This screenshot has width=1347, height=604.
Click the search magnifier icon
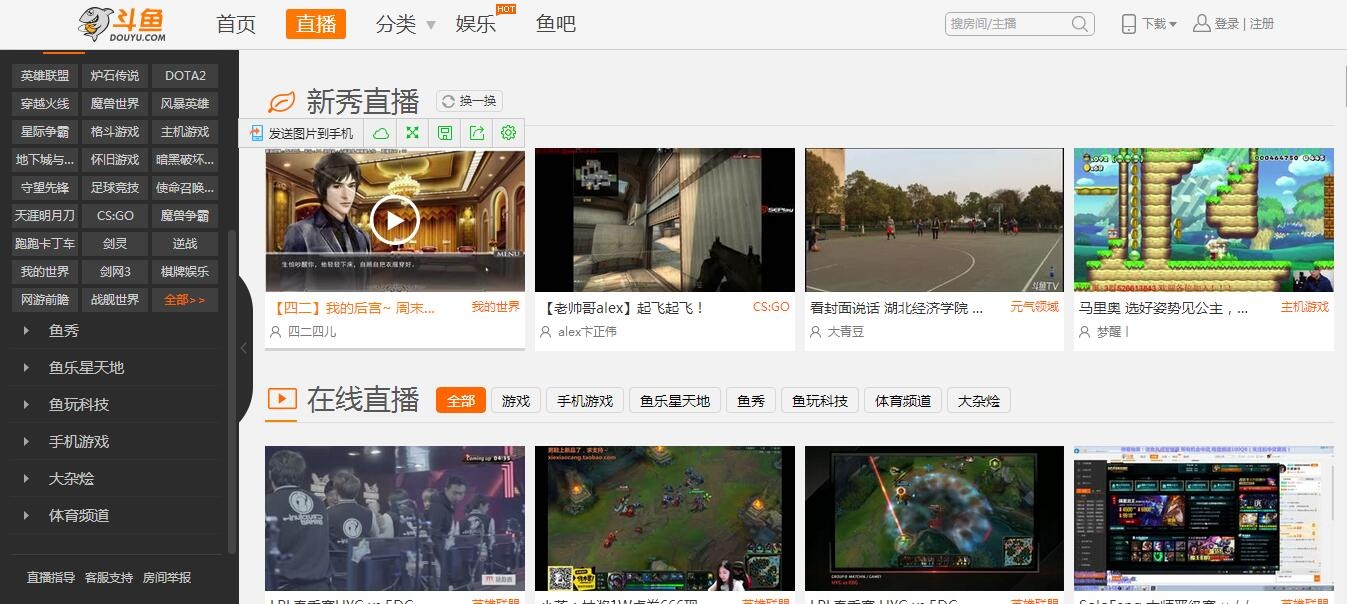[x=1080, y=24]
